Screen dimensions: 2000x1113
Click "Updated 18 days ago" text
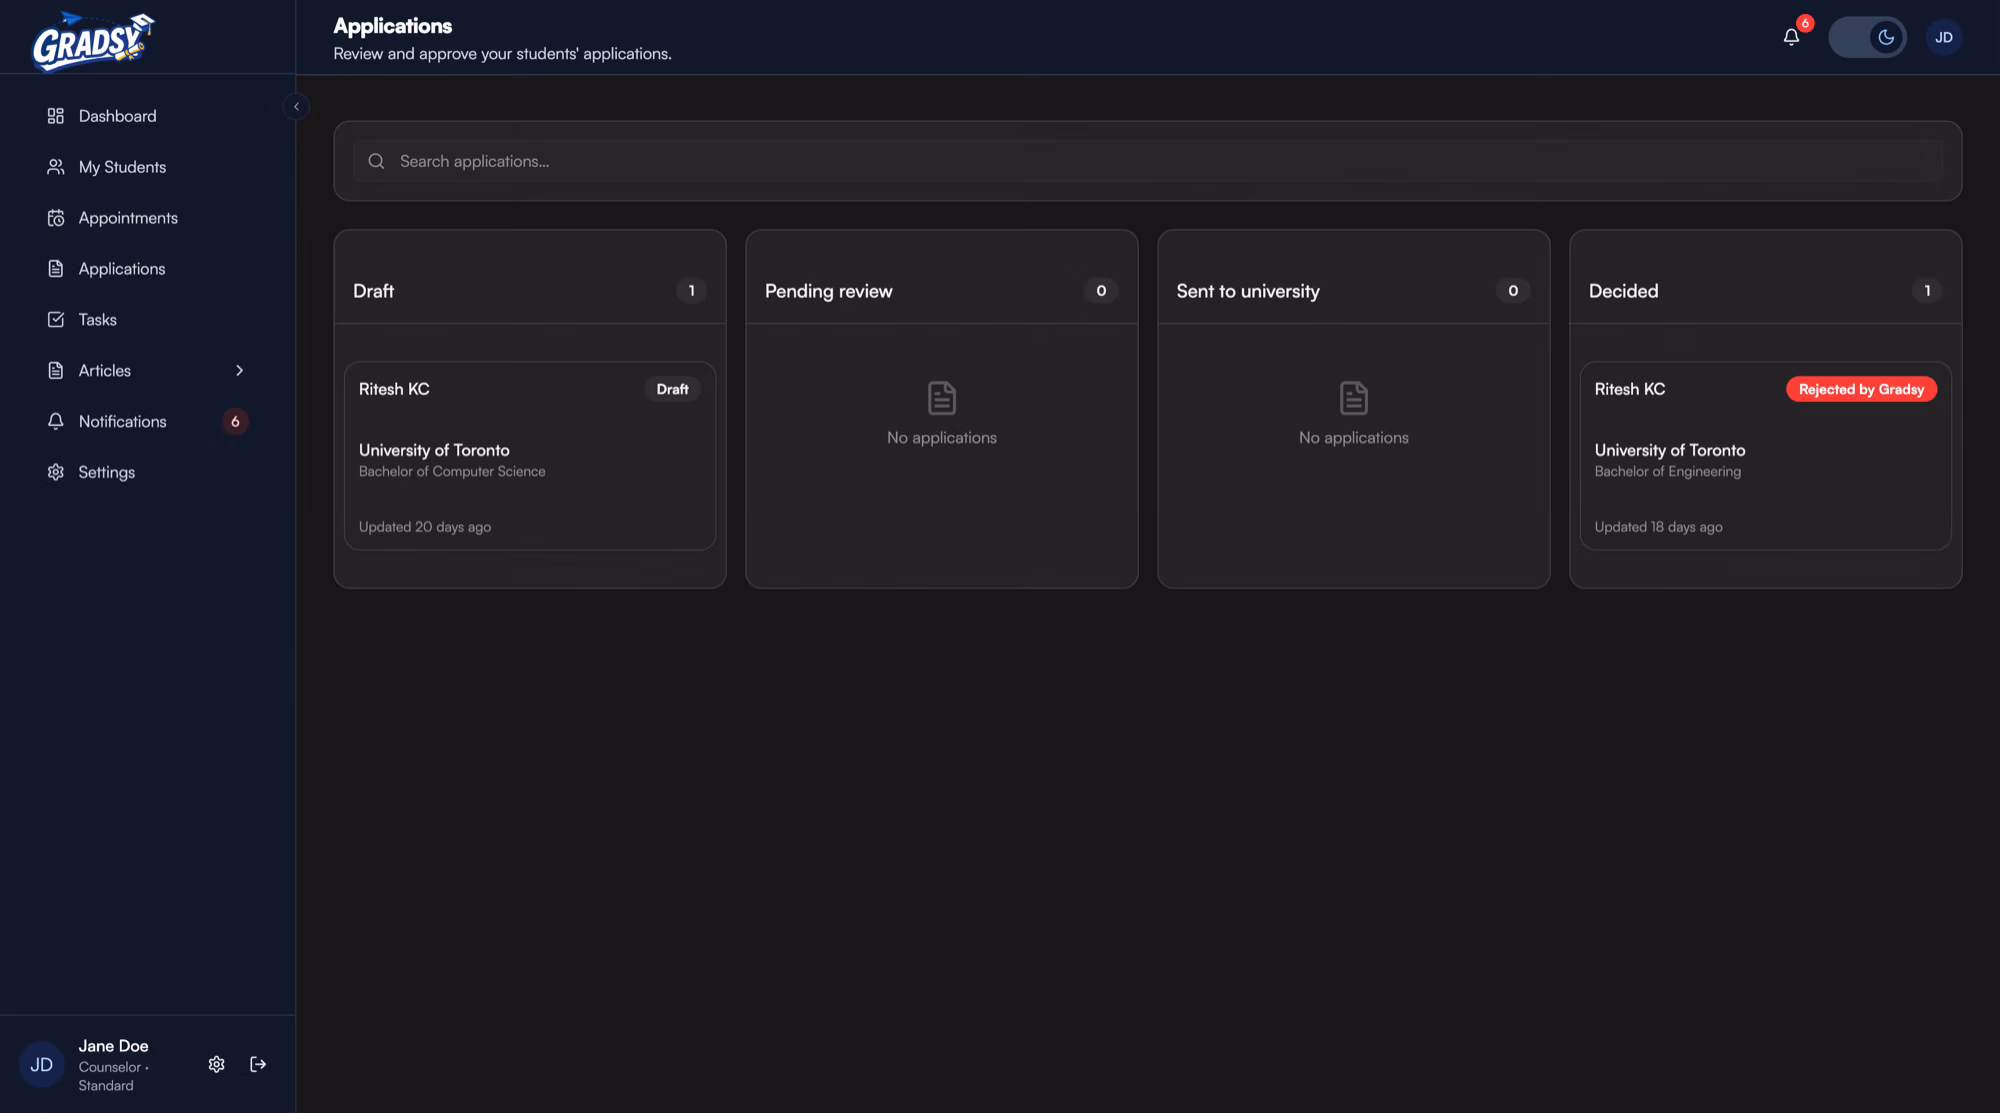1658,527
